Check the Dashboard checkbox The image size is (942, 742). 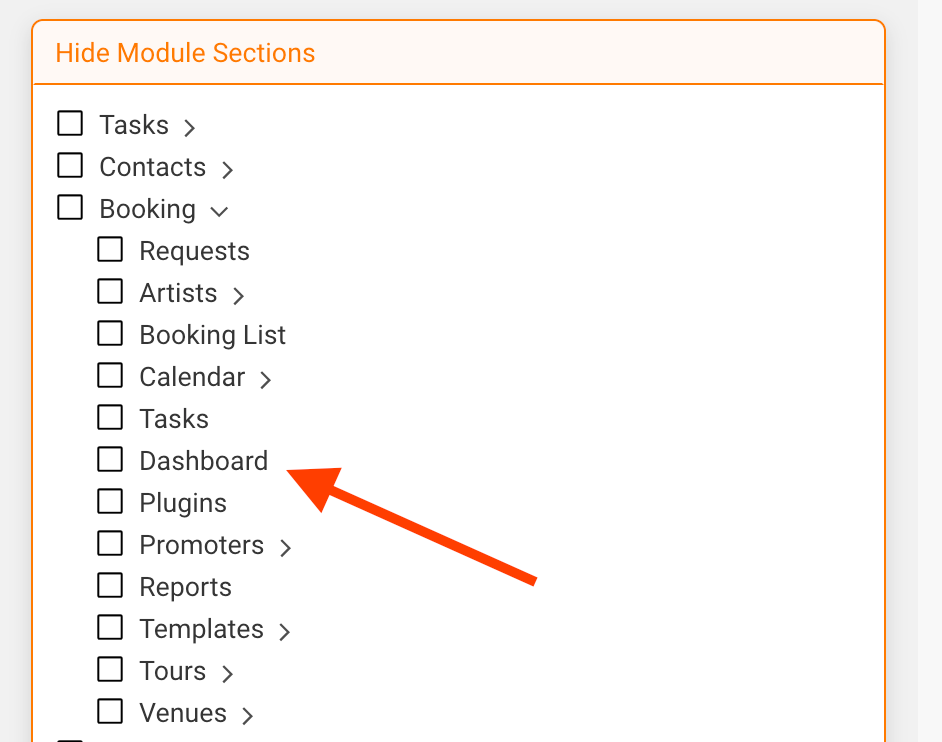110,460
